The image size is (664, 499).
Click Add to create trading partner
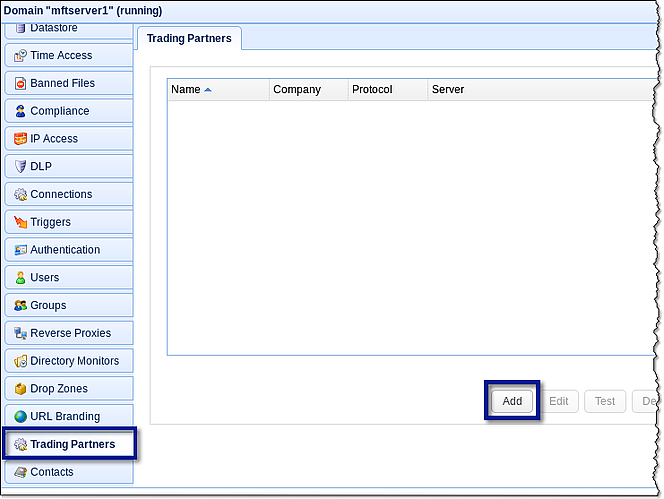(x=512, y=401)
